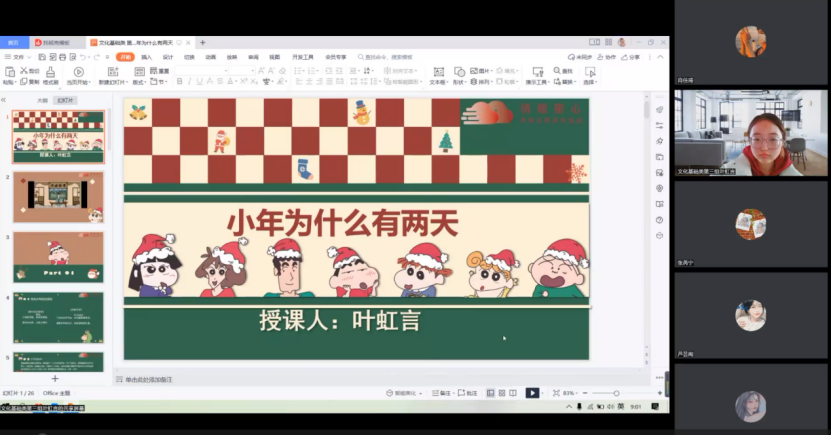Click the Collaborate (协作) icon
The width and height of the screenshot is (831, 435).
(600, 57)
